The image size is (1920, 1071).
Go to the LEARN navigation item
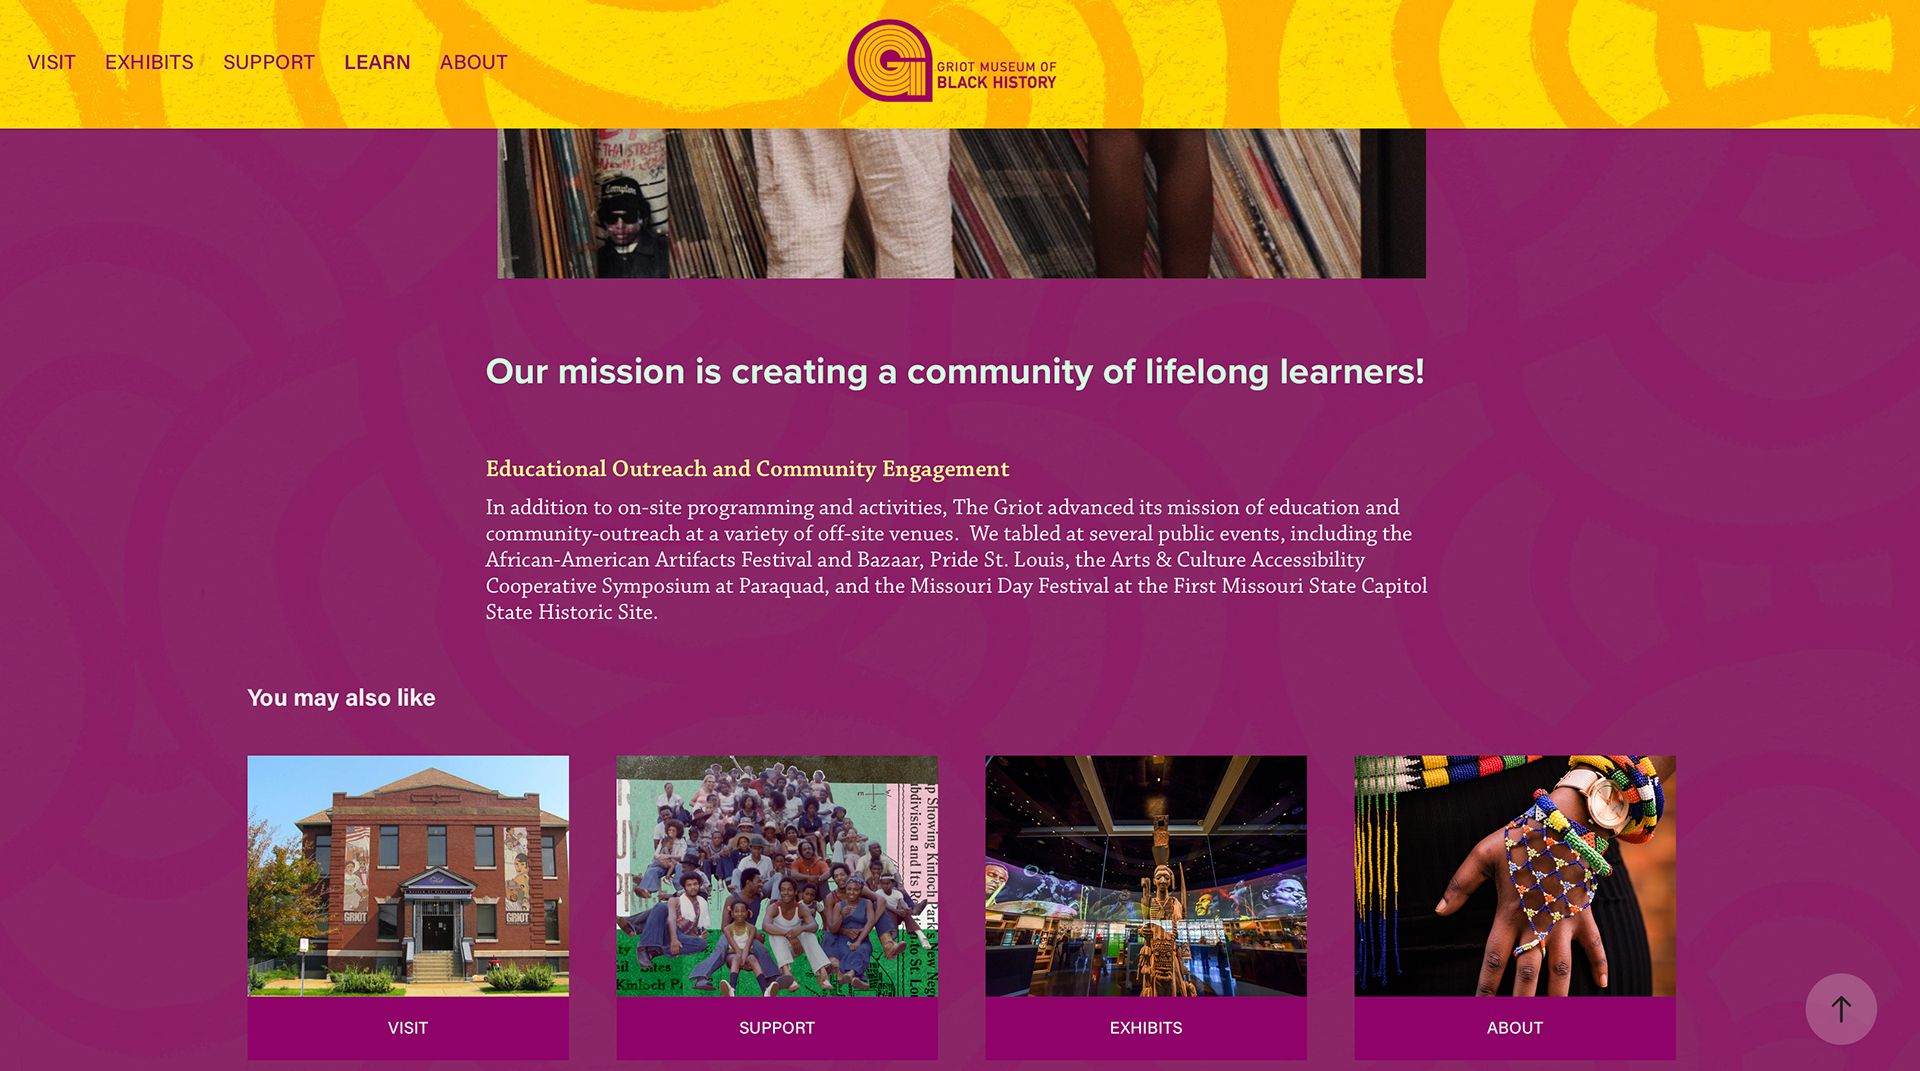pos(377,62)
